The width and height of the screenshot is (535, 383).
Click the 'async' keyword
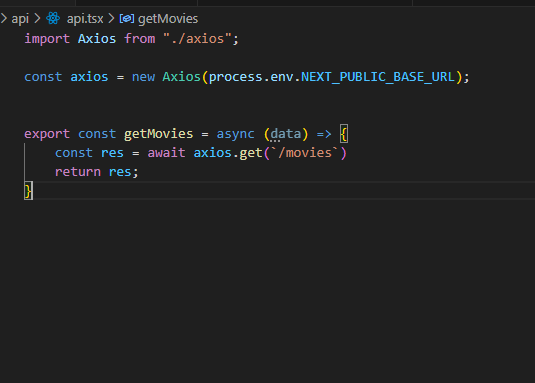[235, 134]
